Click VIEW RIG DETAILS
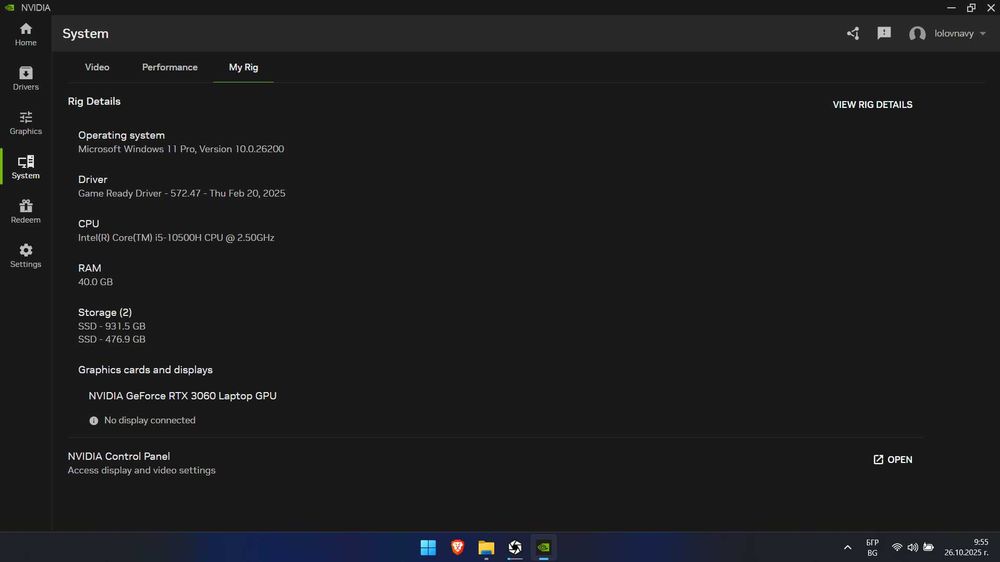This screenshot has width=1000, height=562. 872,105
